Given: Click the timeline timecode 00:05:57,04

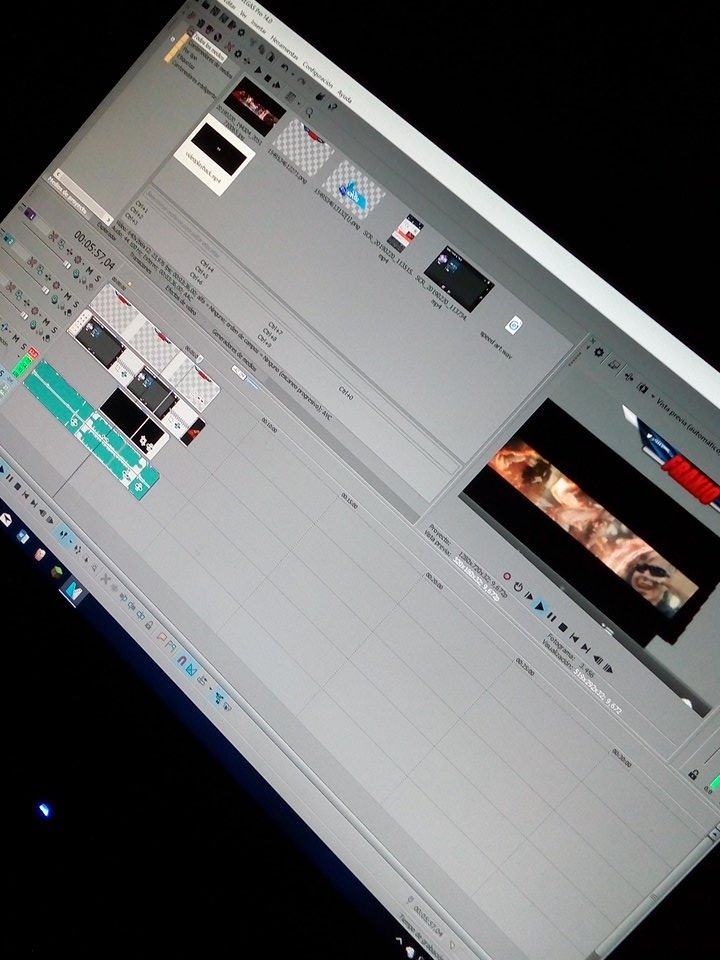Looking at the screenshot, I should [94, 250].
